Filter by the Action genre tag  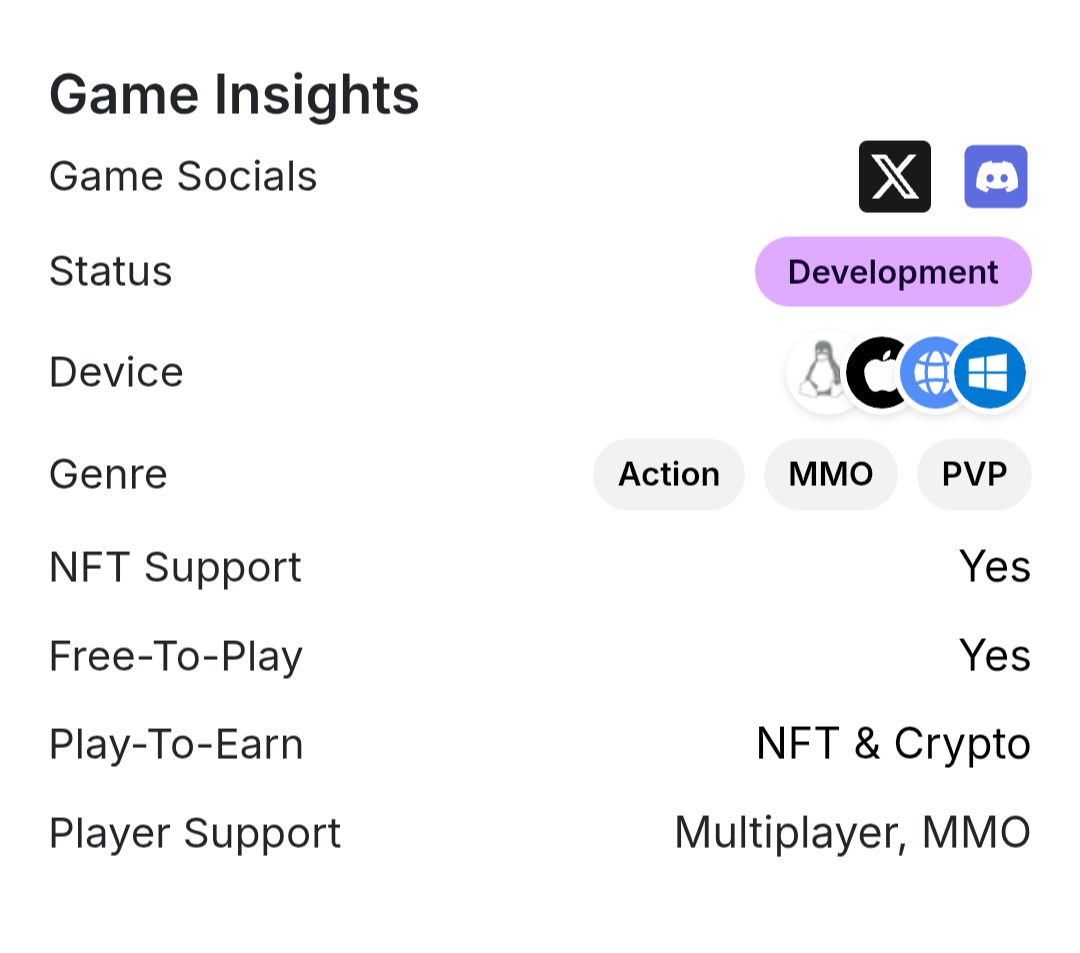pyautogui.click(x=668, y=474)
